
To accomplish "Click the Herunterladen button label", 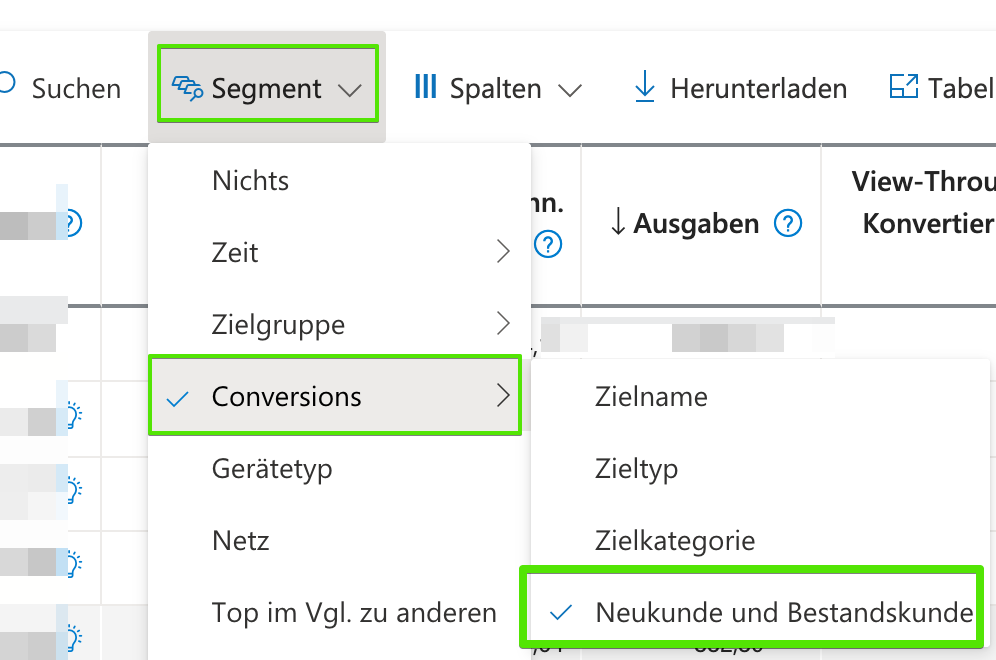I will pyautogui.click(x=758, y=89).
